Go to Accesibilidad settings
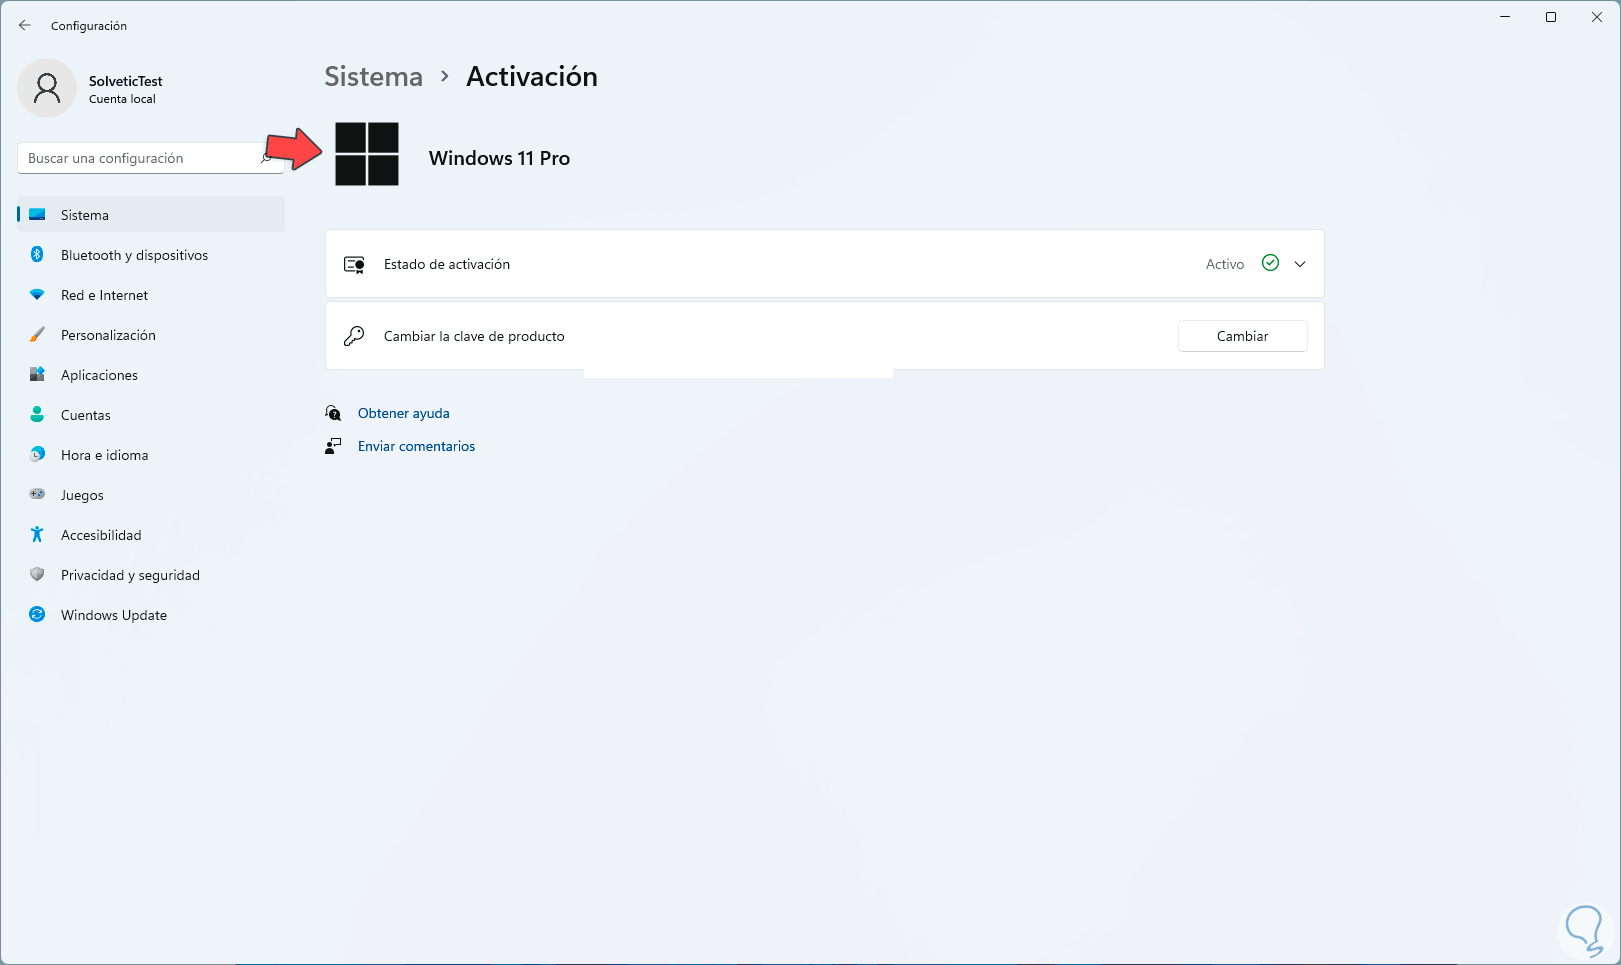 point(151,535)
